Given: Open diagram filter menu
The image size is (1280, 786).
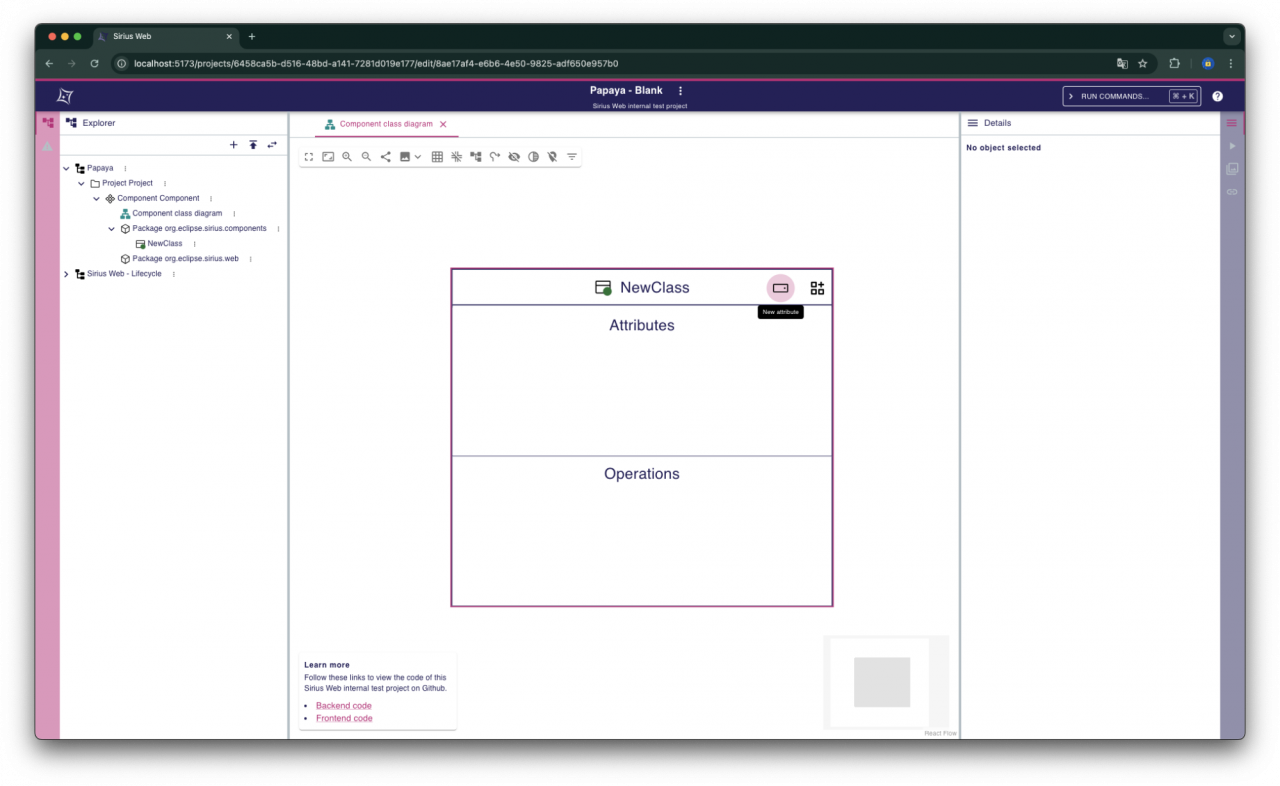Looking at the screenshot, I should coord(572,157).
